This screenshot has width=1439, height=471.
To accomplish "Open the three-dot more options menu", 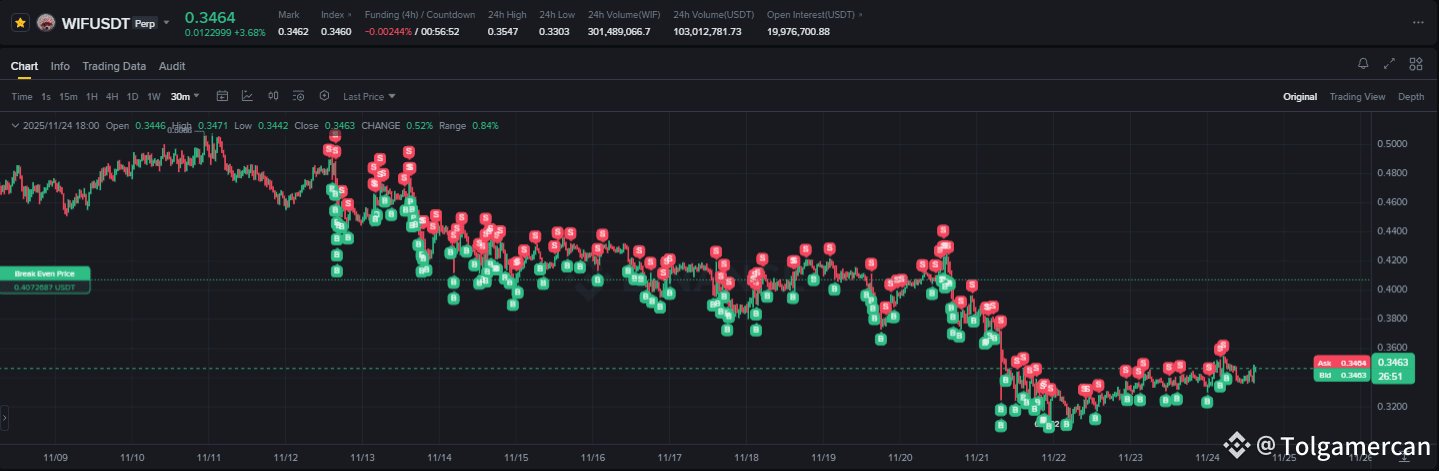I will tap(1416, 21).
